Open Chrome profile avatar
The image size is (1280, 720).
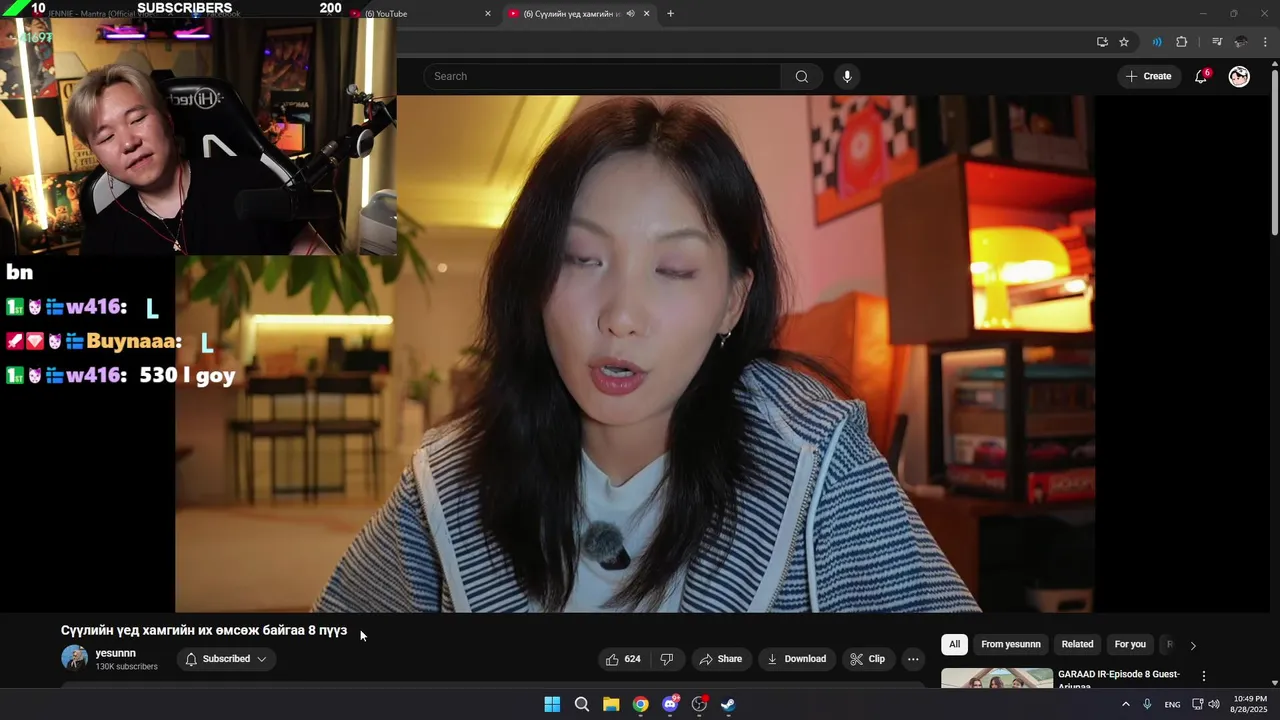coord(1241,42)
